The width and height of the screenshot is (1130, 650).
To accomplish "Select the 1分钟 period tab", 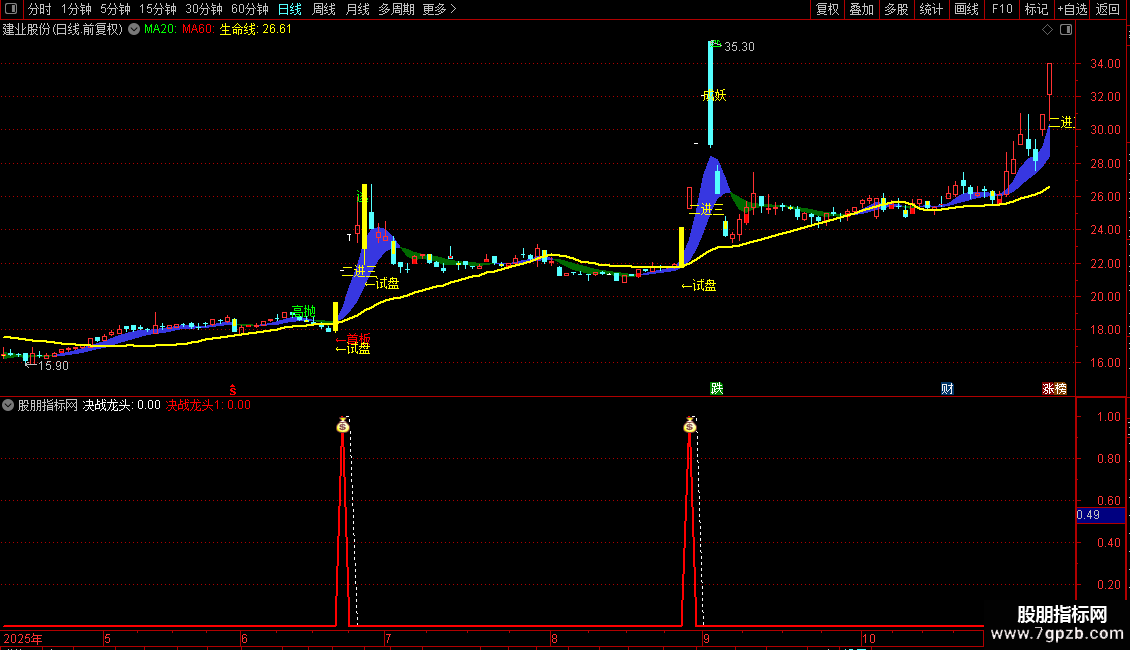I will 76,9.
